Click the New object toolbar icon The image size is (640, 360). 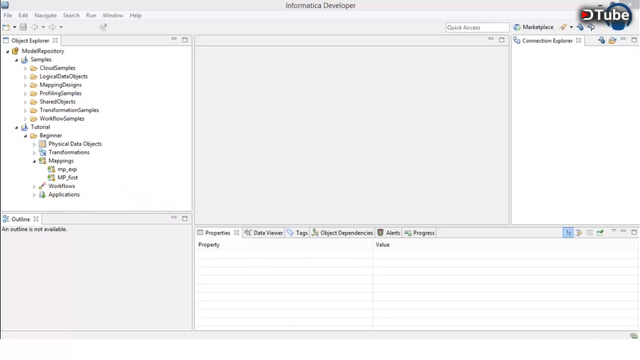coord(6,27)
